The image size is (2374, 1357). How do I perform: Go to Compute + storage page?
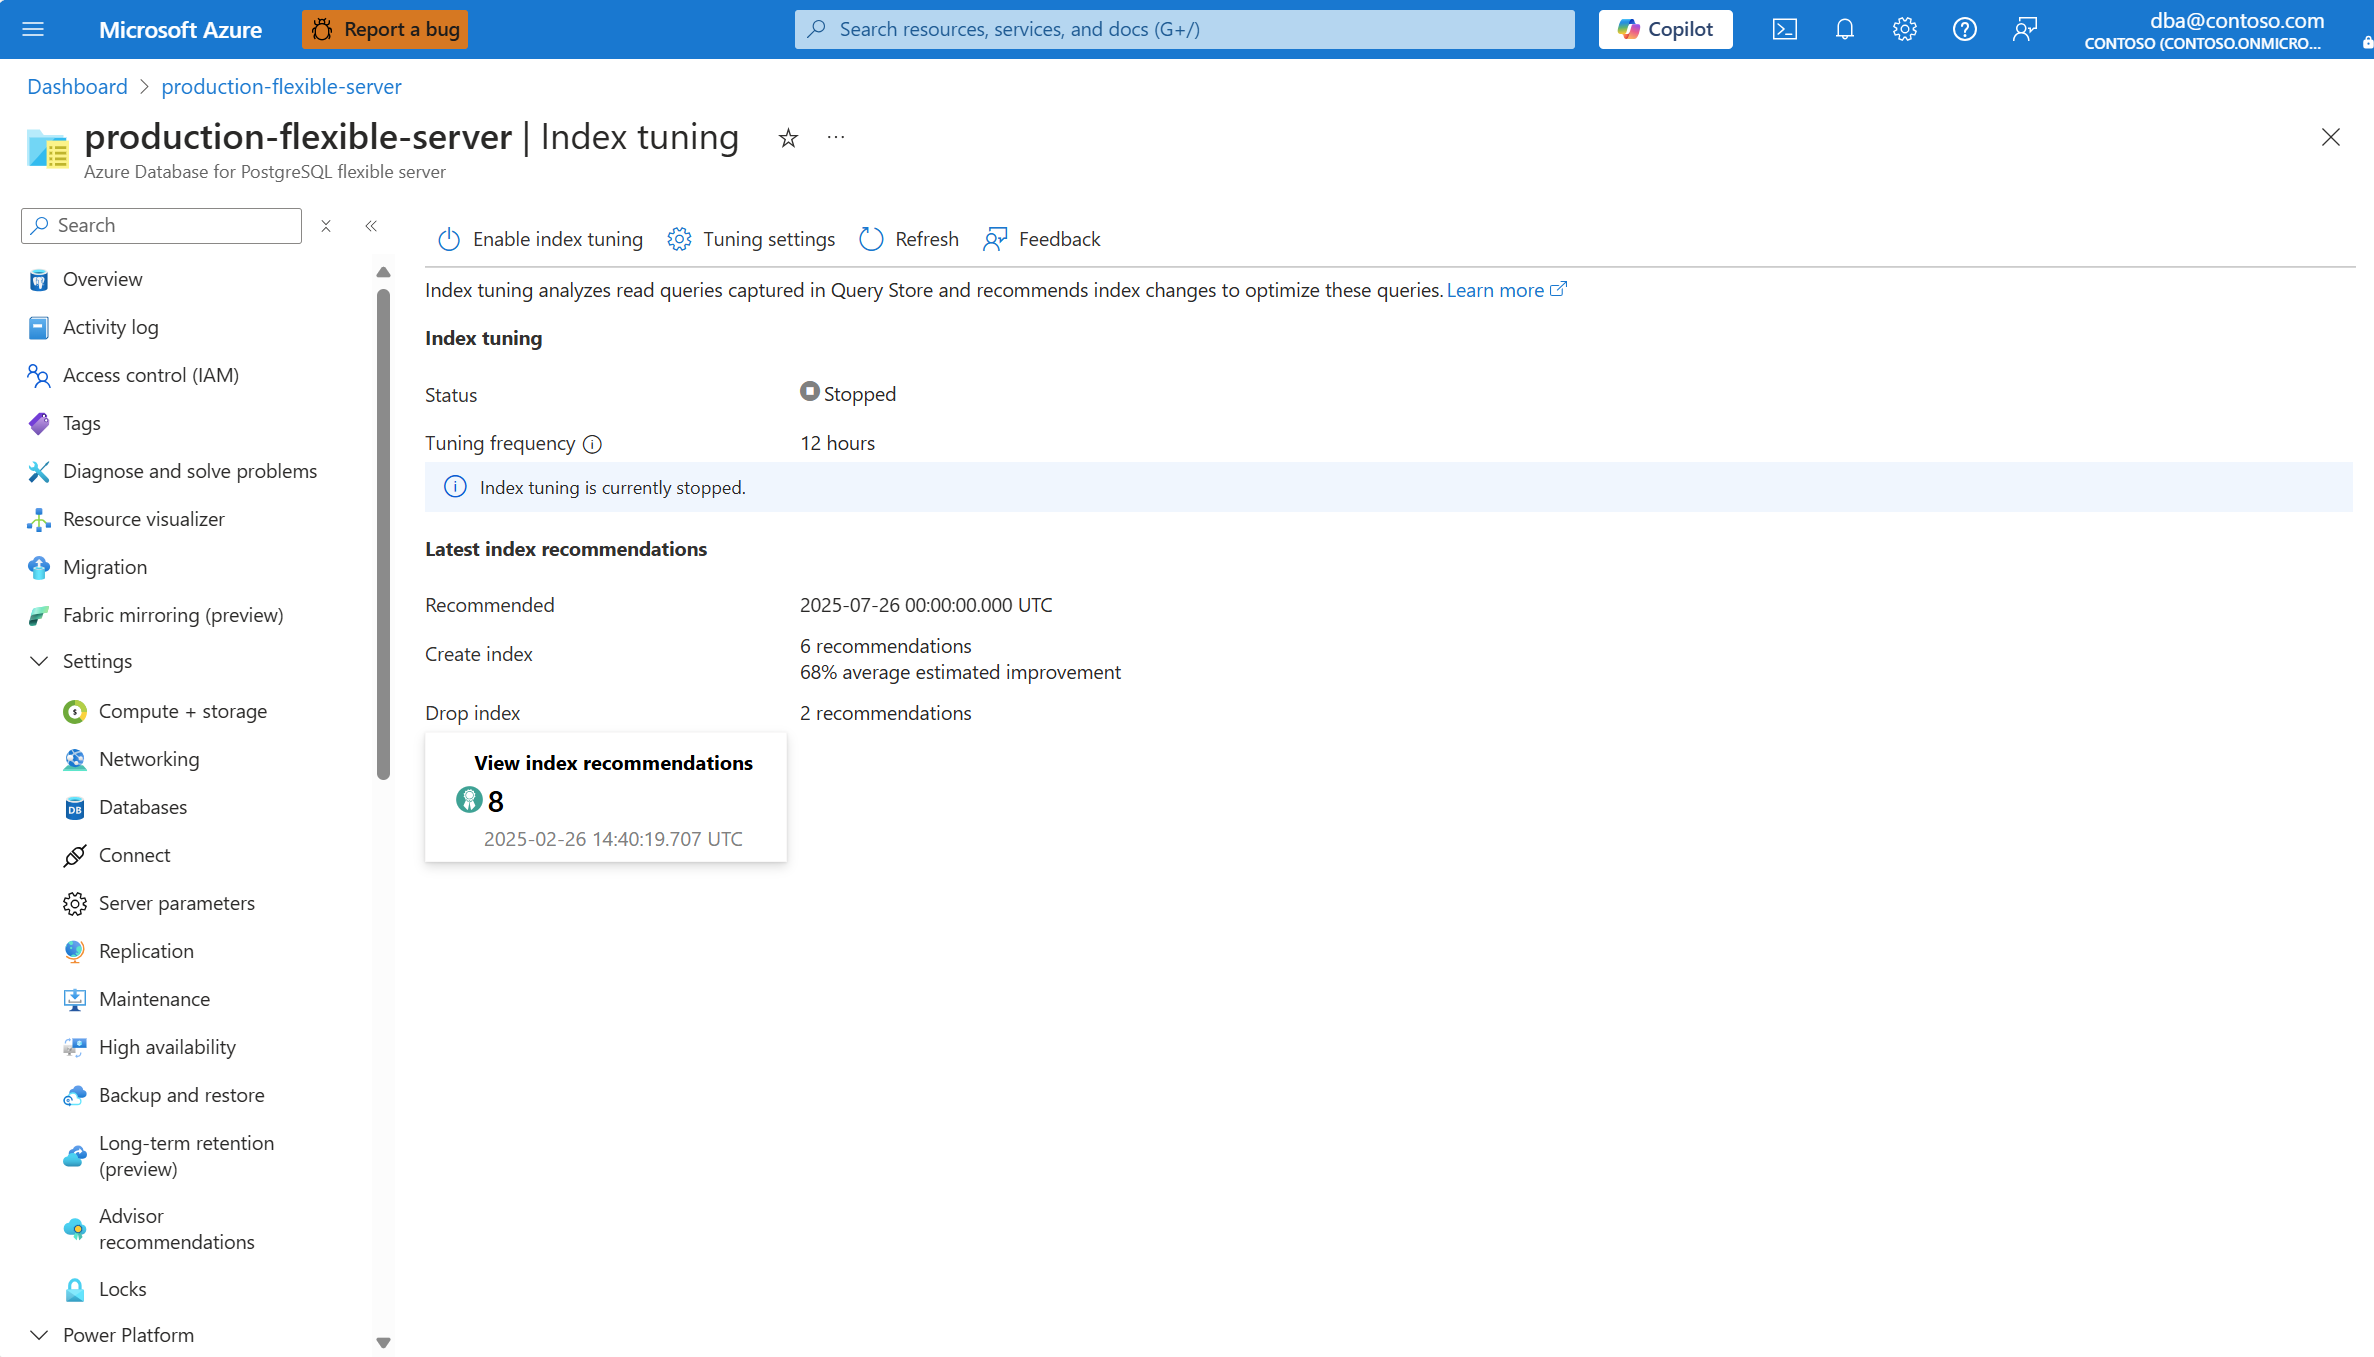[182, 711]
